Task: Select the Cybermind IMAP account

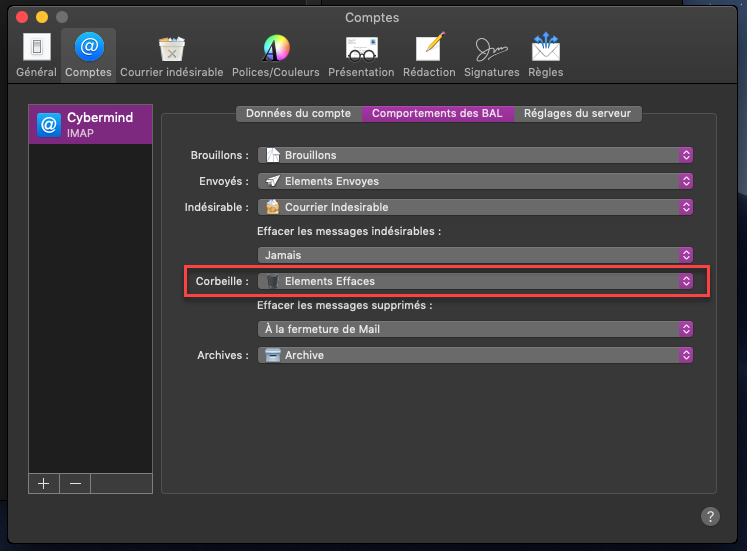Action: tap(90, 124)
